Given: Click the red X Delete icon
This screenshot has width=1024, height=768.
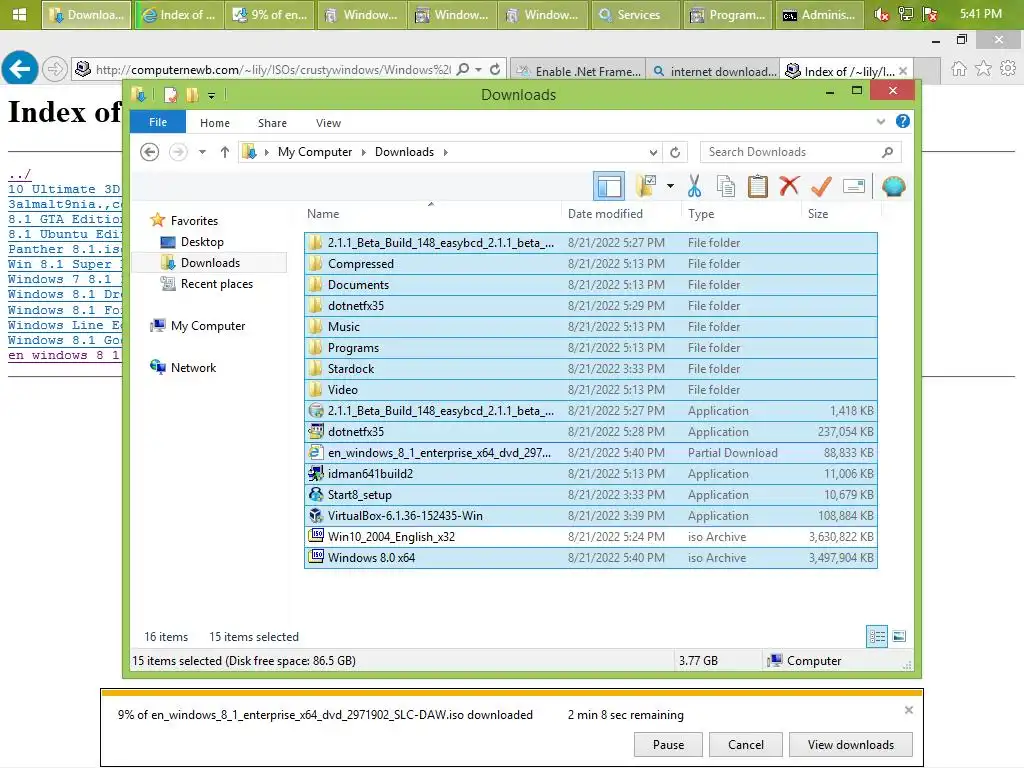Looking at the screenshot, I should coord(790,185).
